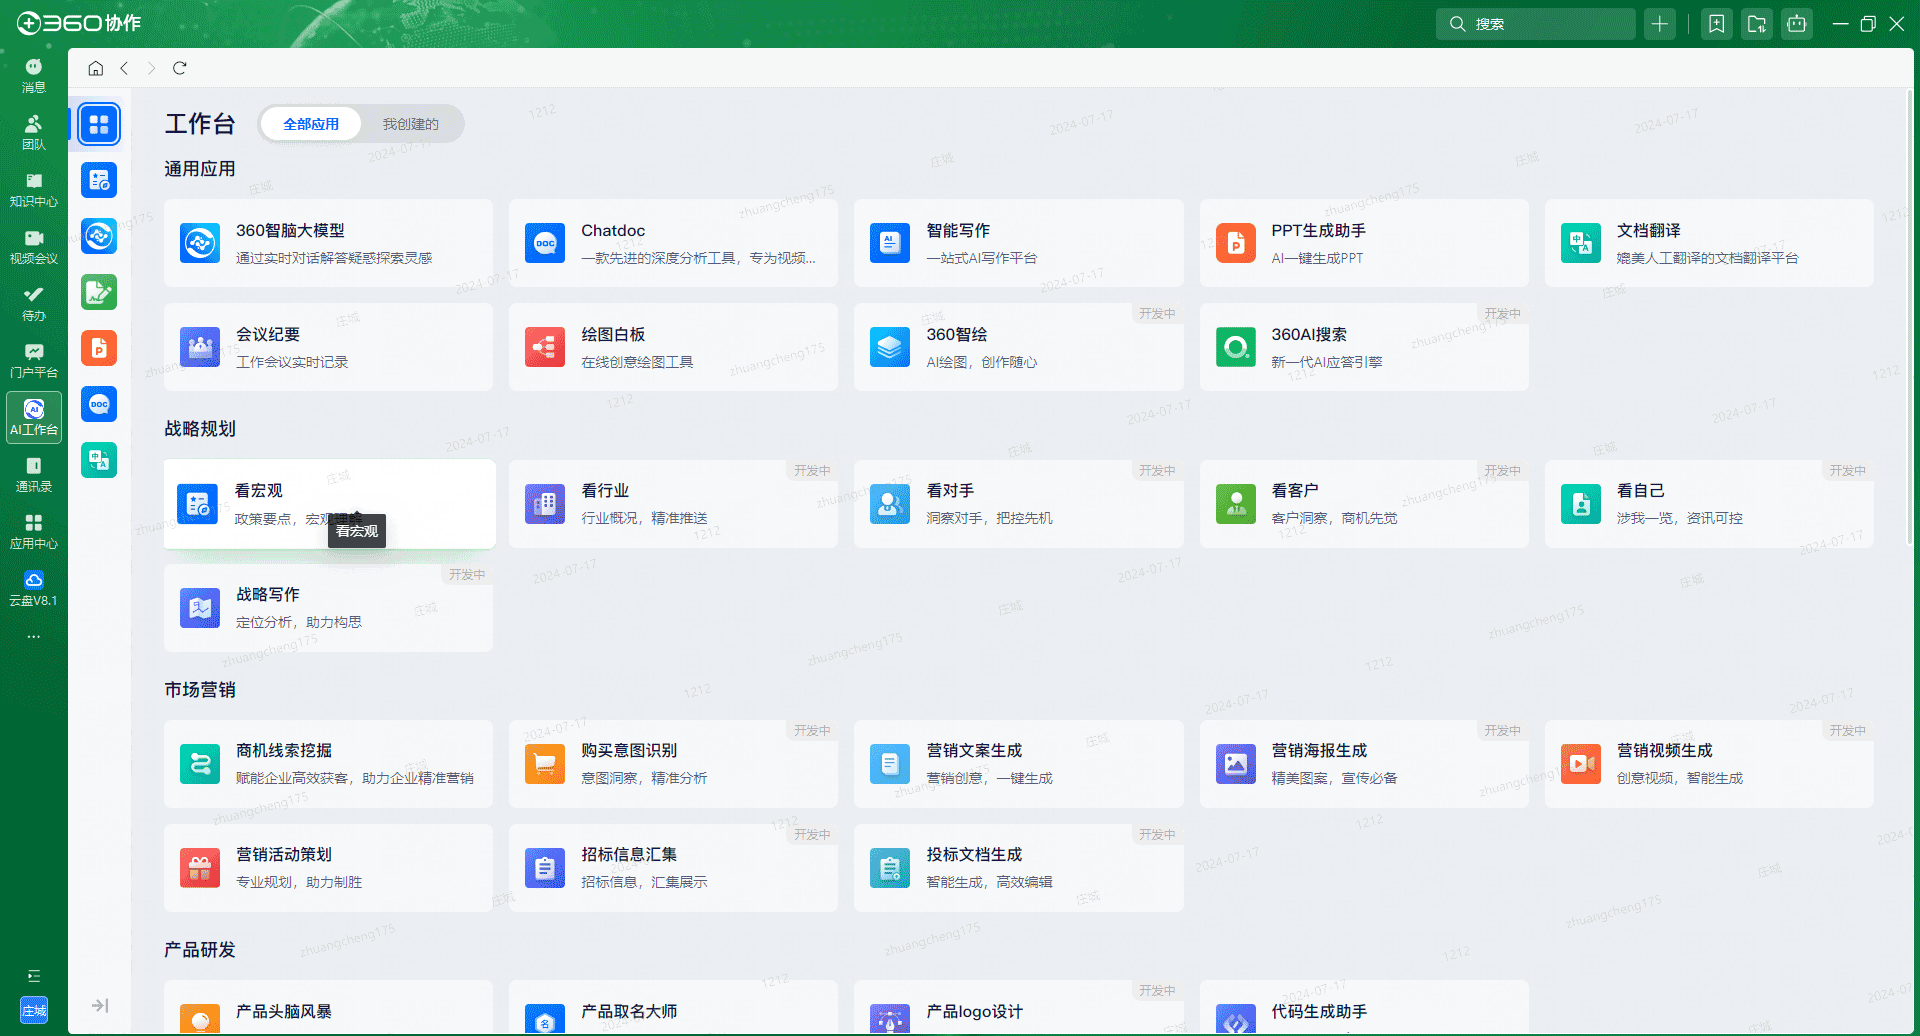This screenshot has width=1920, height=1036.
Task: Click the robot icon in the title bar
Action: click(x=1797, y=24)
